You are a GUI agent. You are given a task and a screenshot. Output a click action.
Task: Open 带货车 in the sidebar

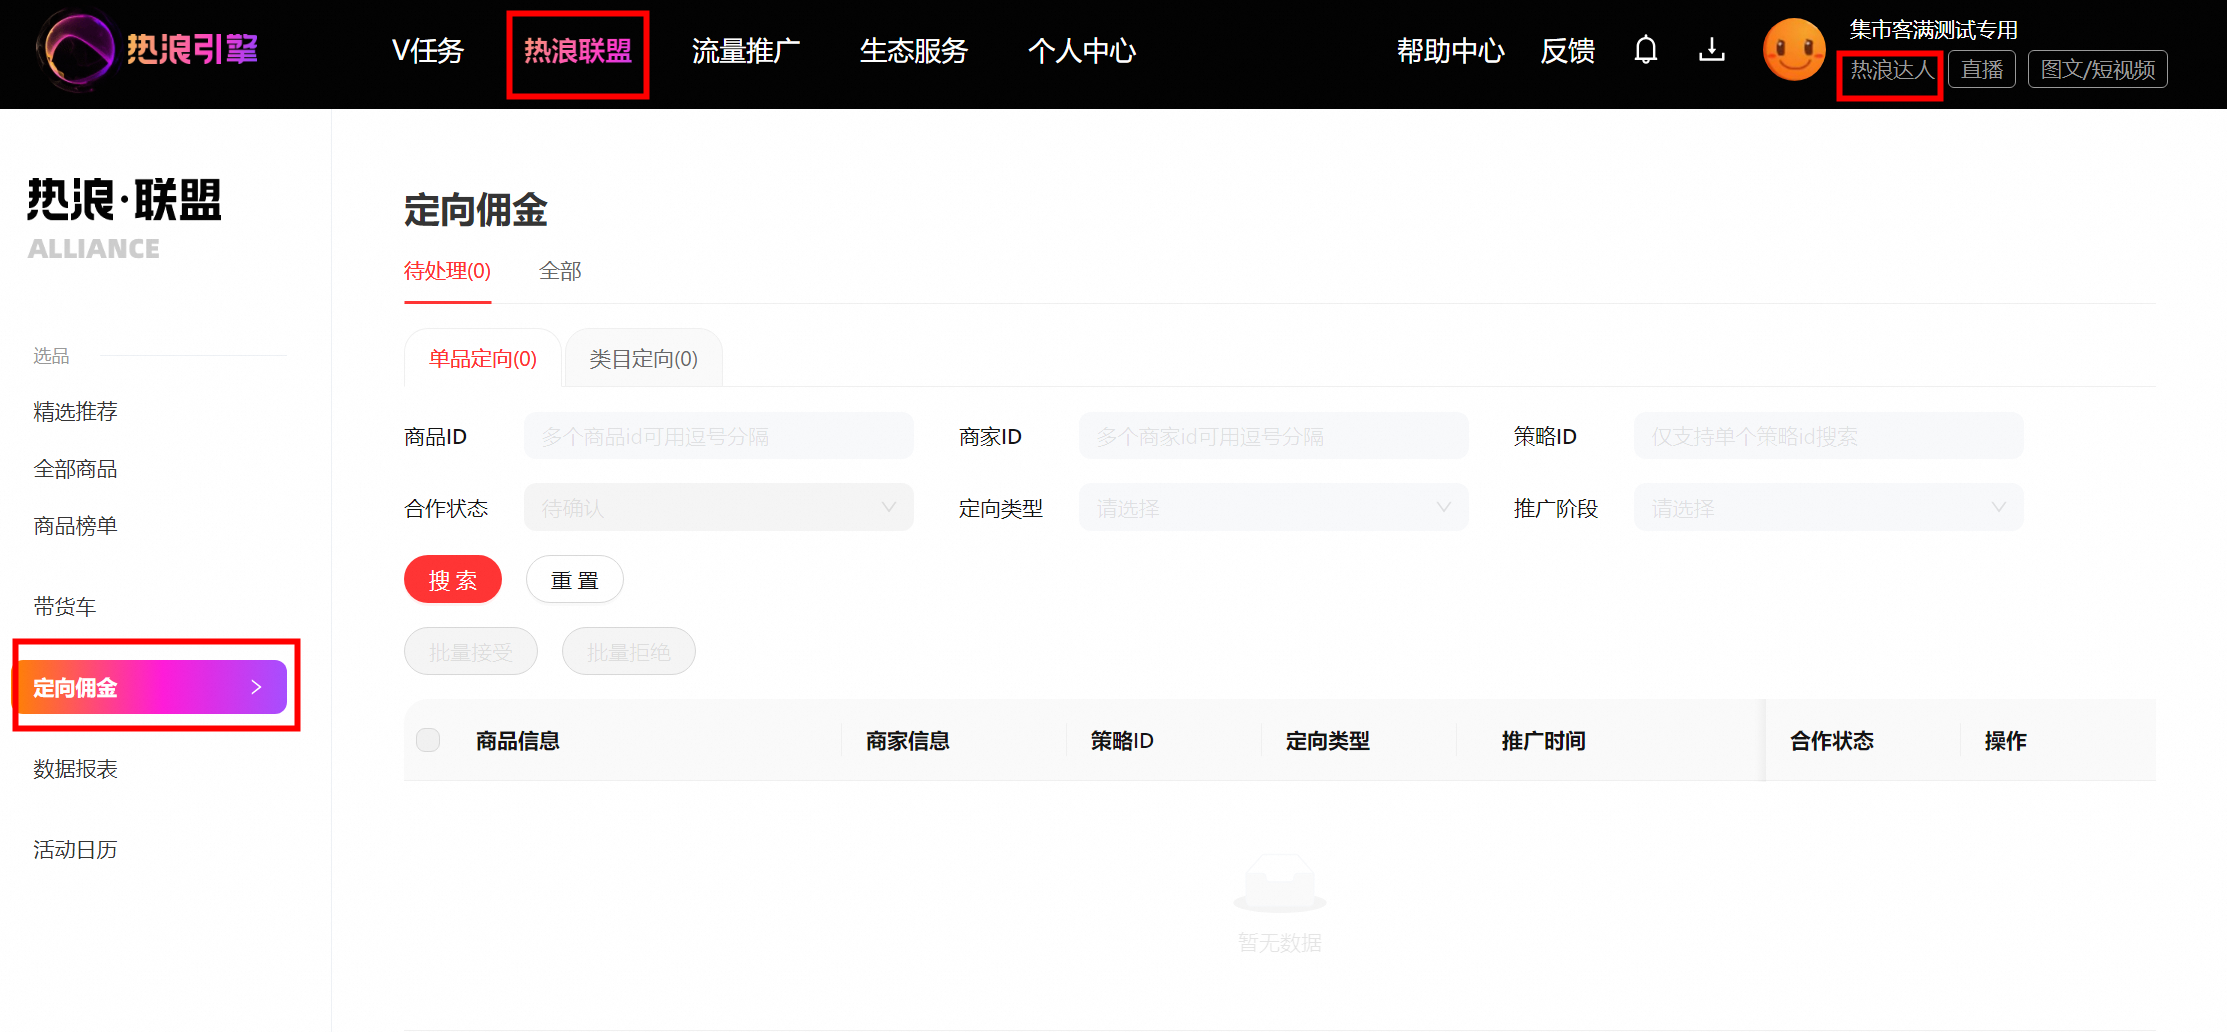pyautogui.click(x=65, y=606)
